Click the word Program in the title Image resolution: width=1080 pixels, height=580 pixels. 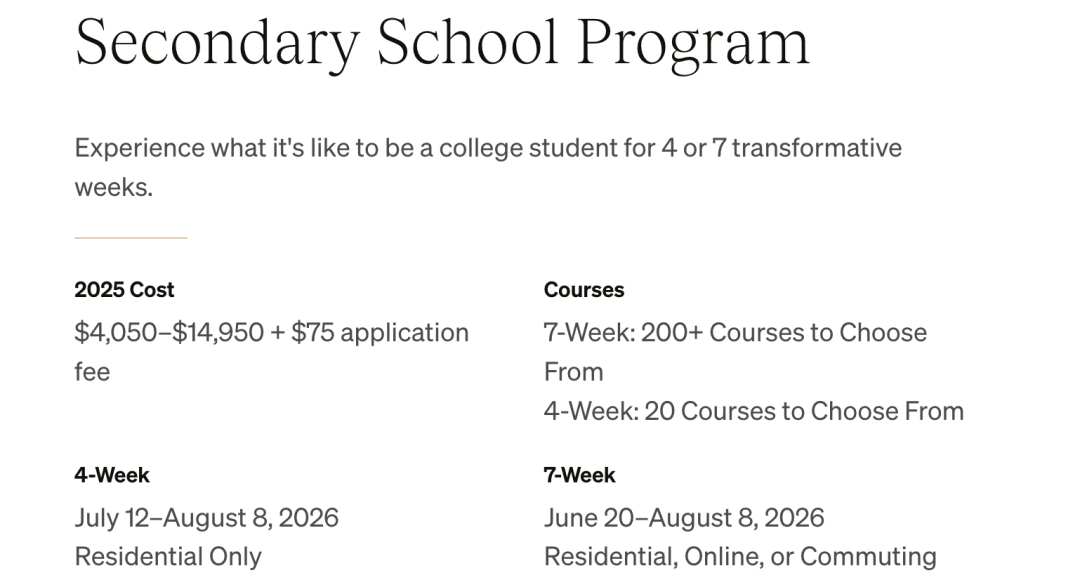(694, 45)
